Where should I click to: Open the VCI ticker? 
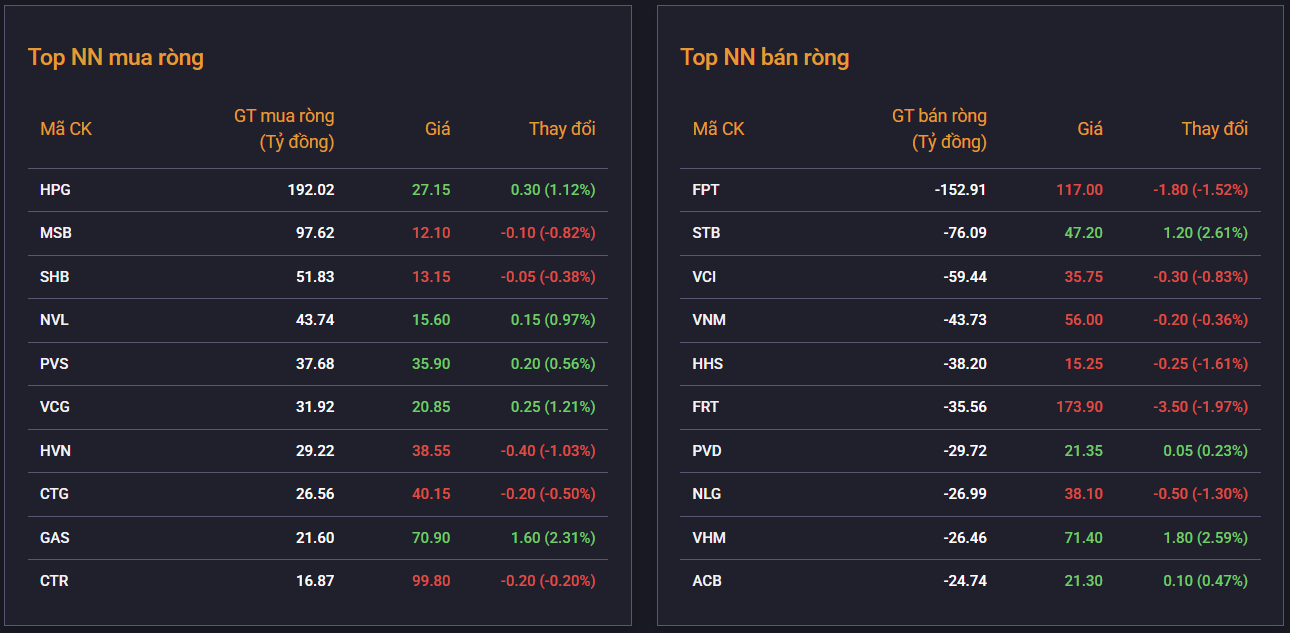[705, 277]
